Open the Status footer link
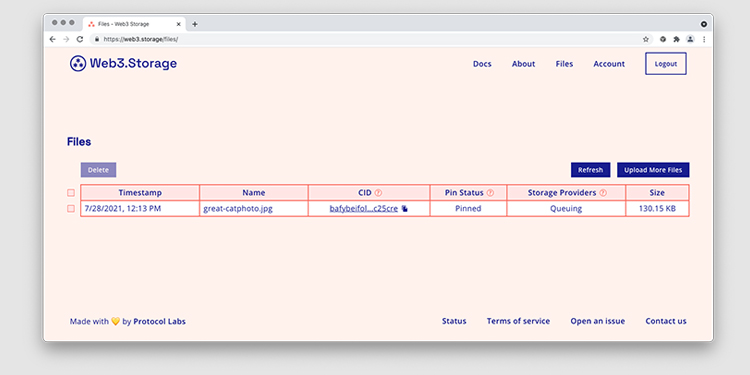 [454, 321]
